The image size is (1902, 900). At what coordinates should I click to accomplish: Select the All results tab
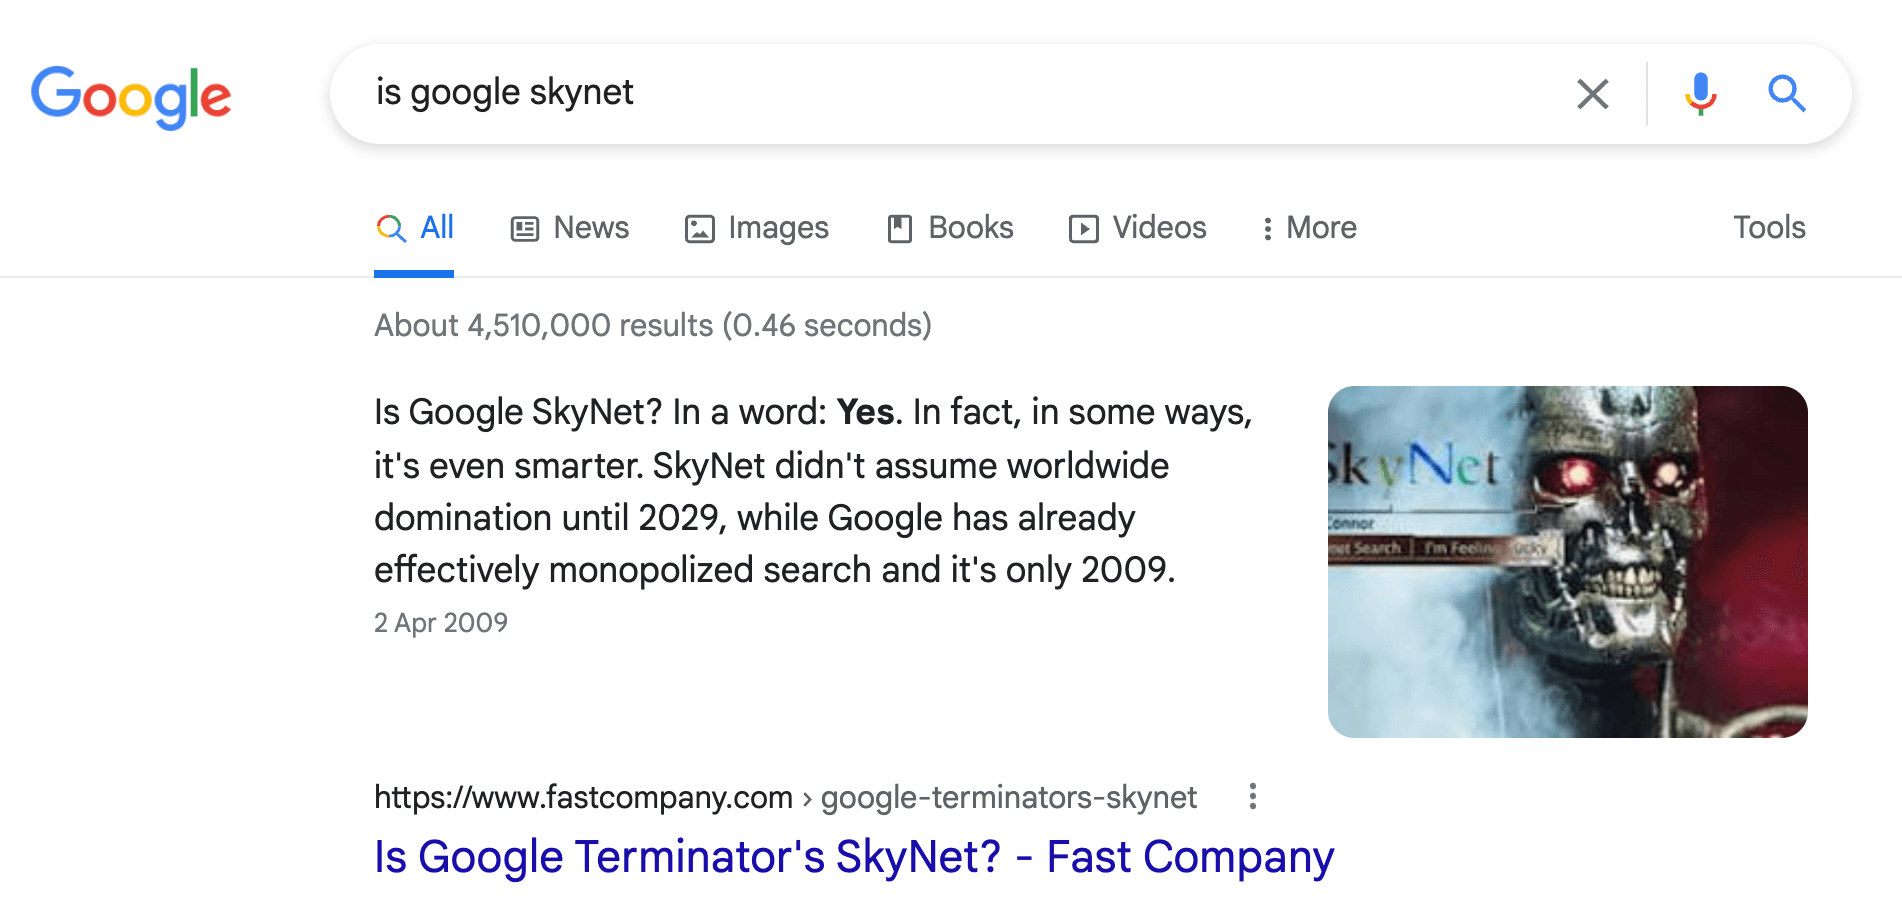coord(415,228)
